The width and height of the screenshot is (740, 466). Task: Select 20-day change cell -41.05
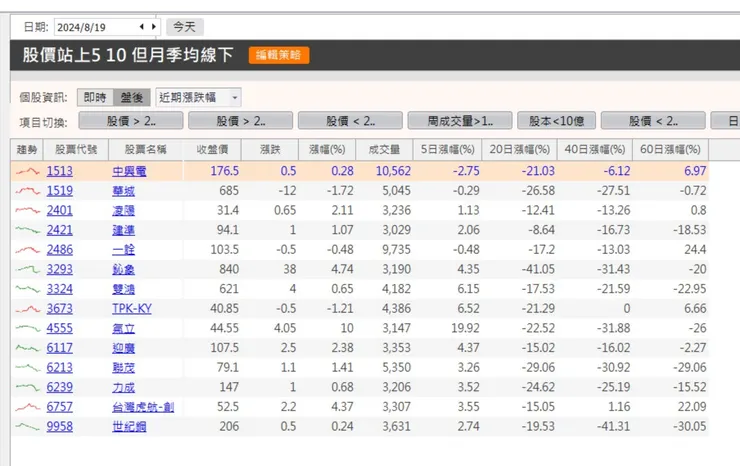[538, 269]
